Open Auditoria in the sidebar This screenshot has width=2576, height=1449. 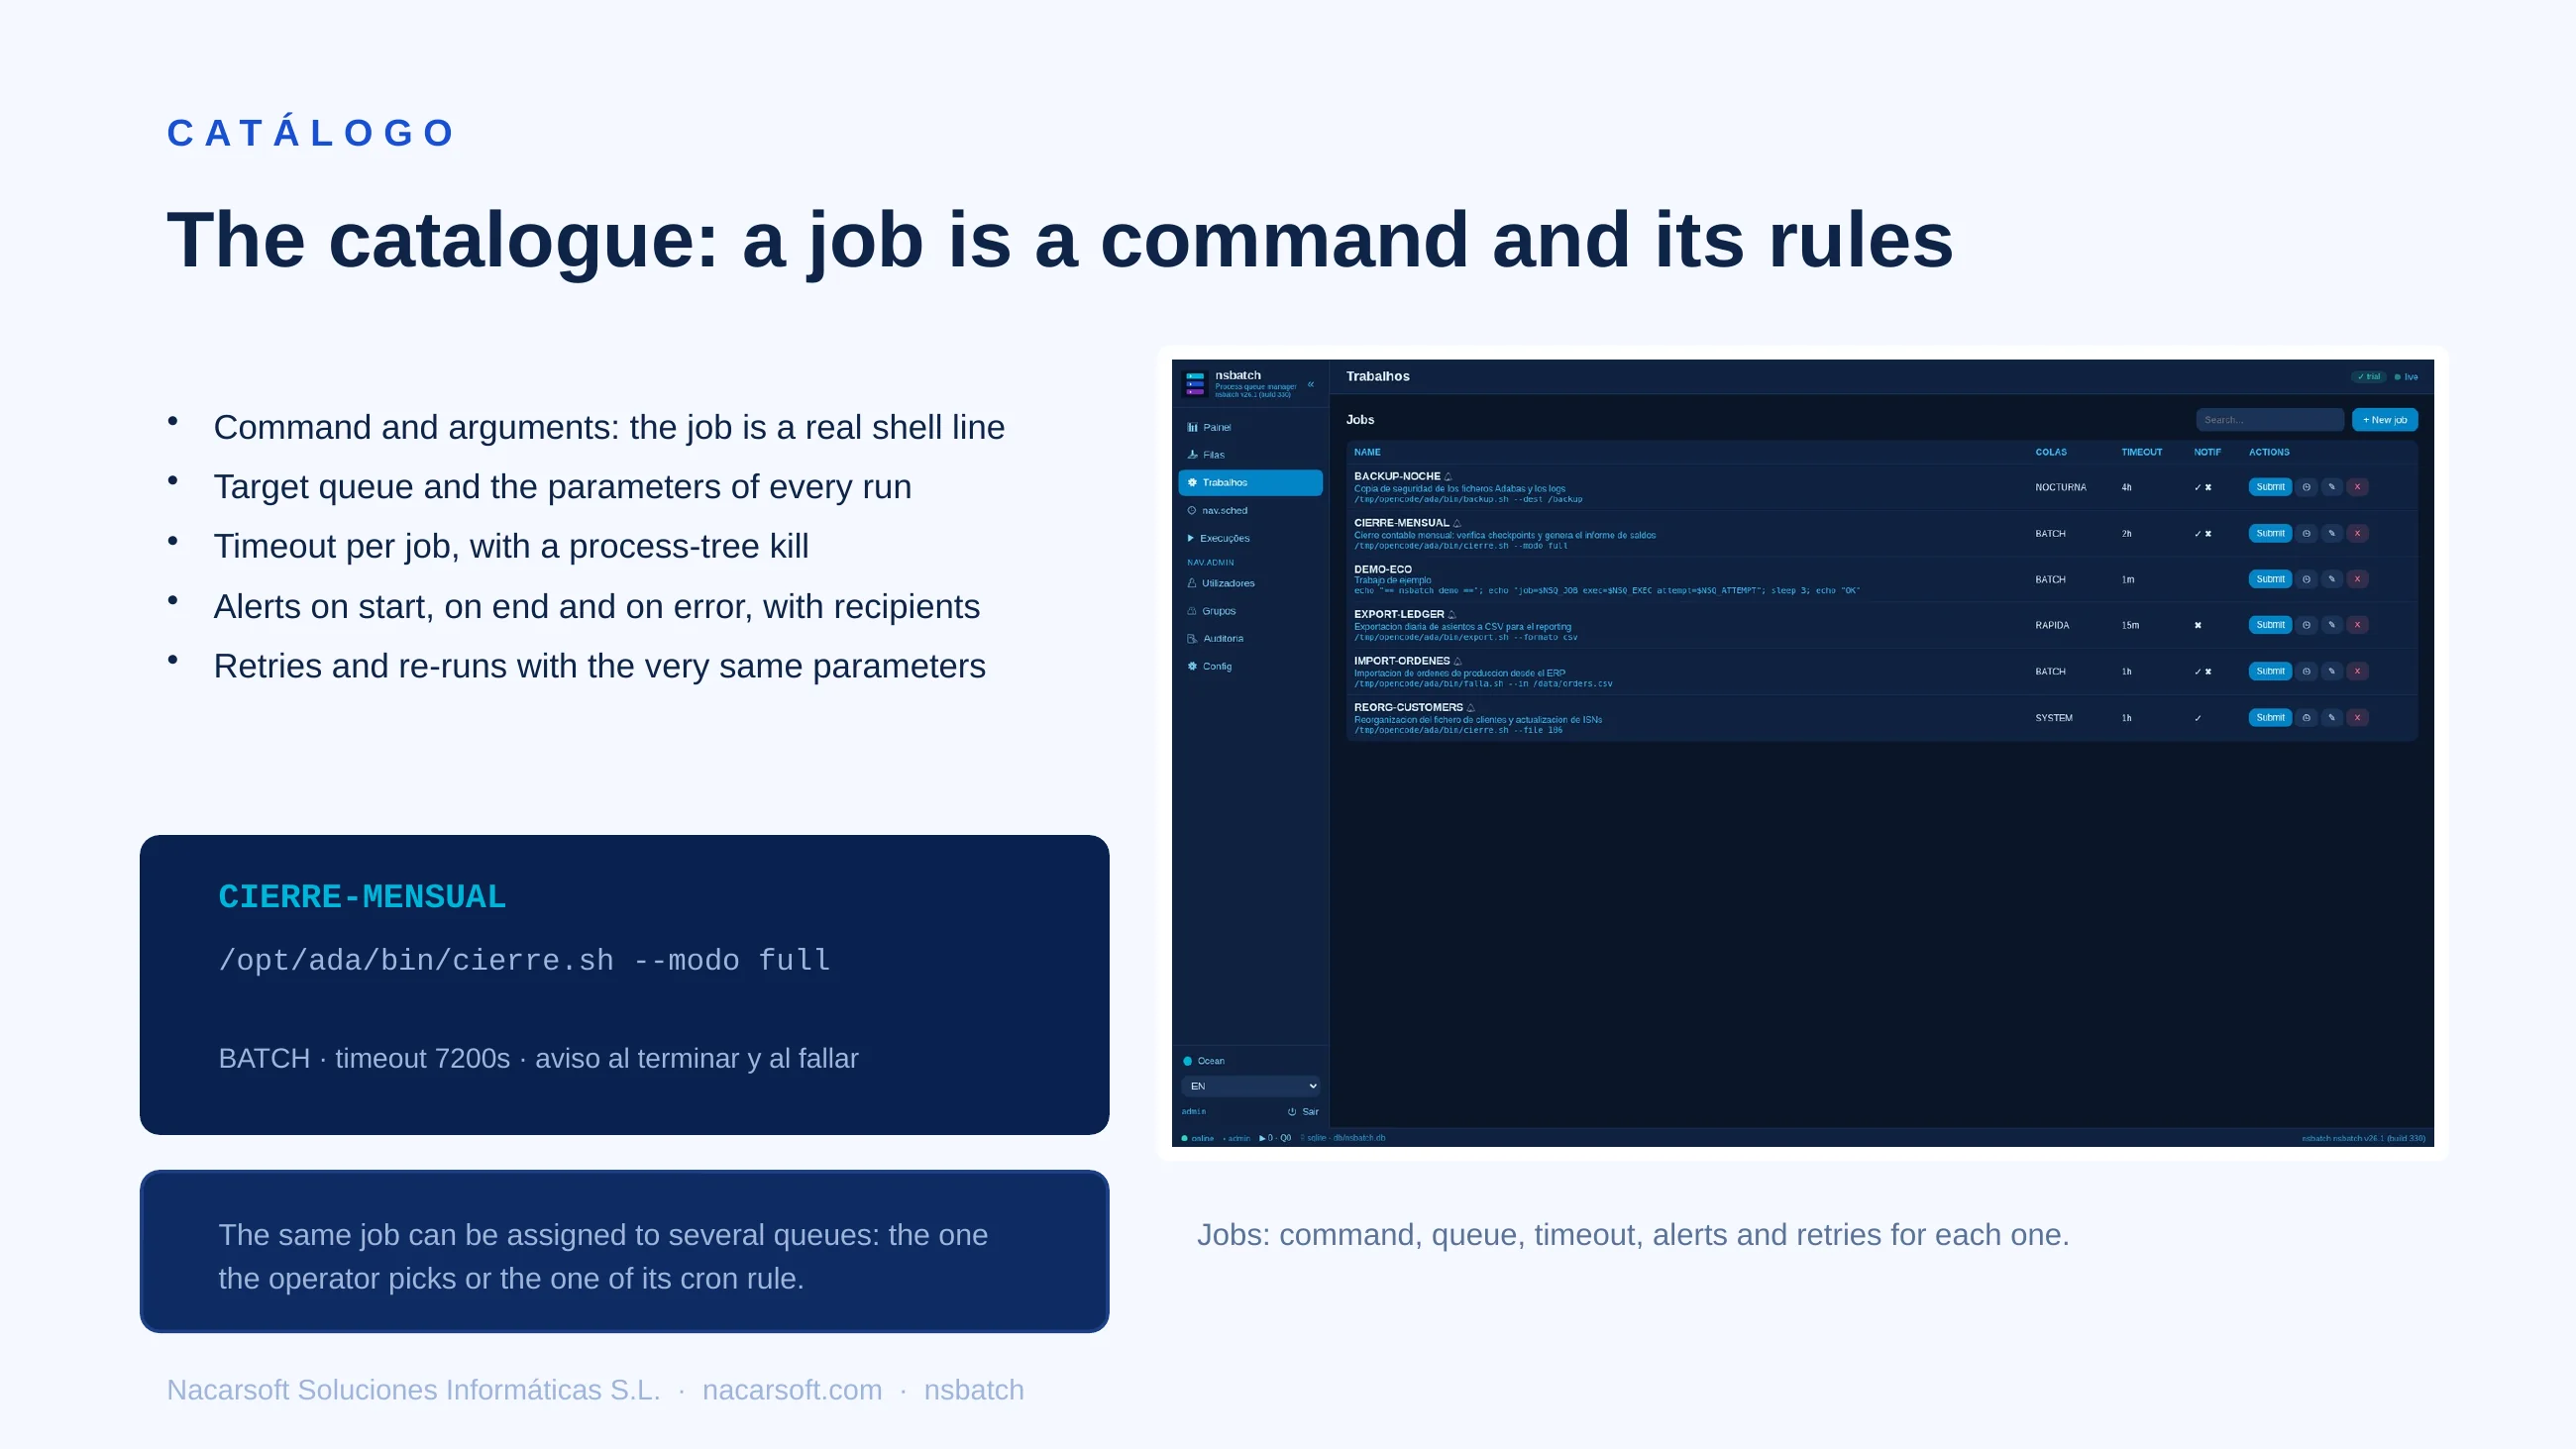(x=1250, y=638)
